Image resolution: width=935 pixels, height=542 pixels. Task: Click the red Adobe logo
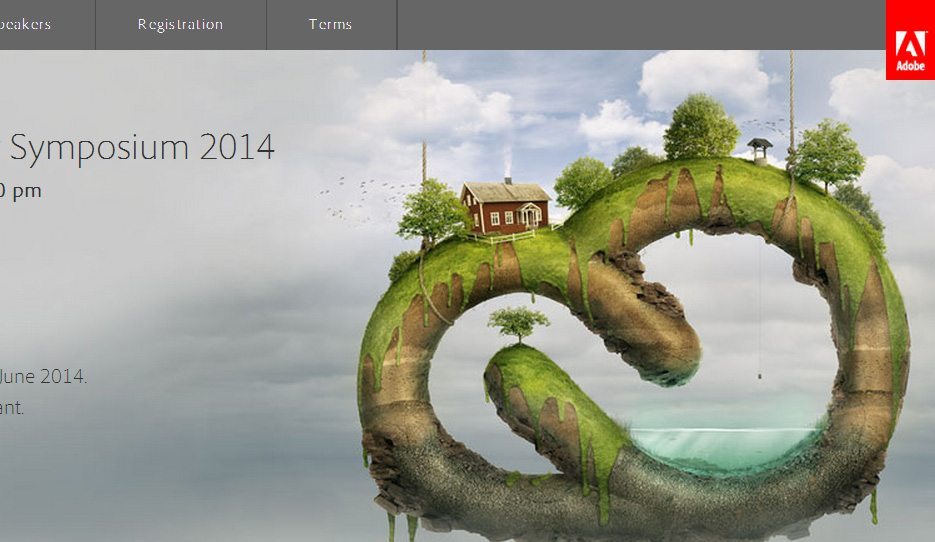point(910,40)
